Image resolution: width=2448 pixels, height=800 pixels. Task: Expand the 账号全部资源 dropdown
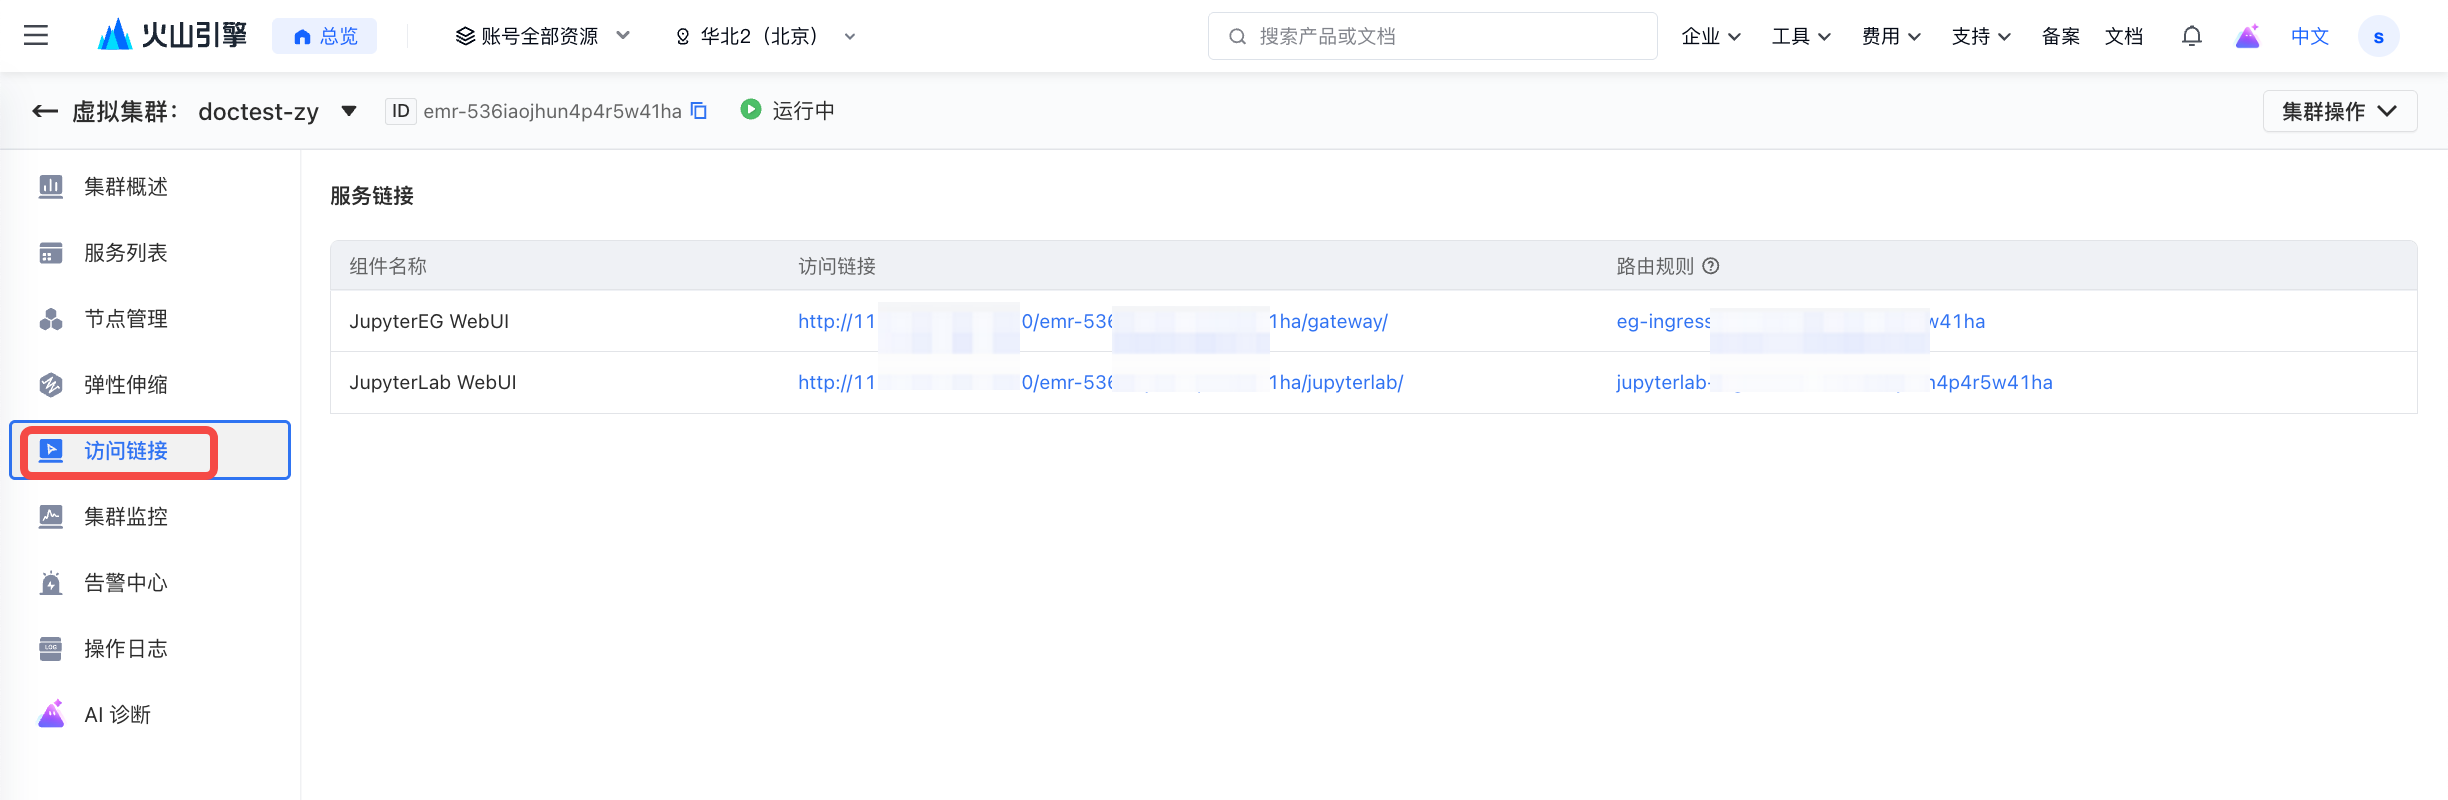[542, 36]
